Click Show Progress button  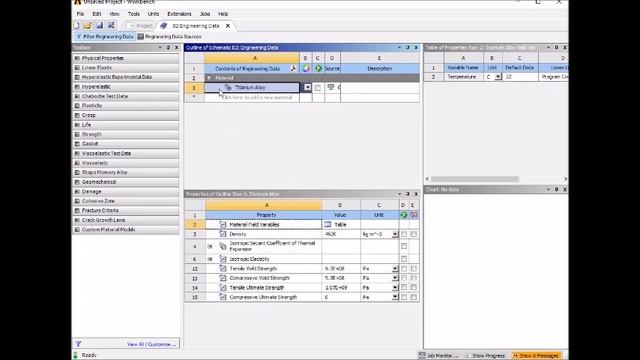tap(485, 356)
